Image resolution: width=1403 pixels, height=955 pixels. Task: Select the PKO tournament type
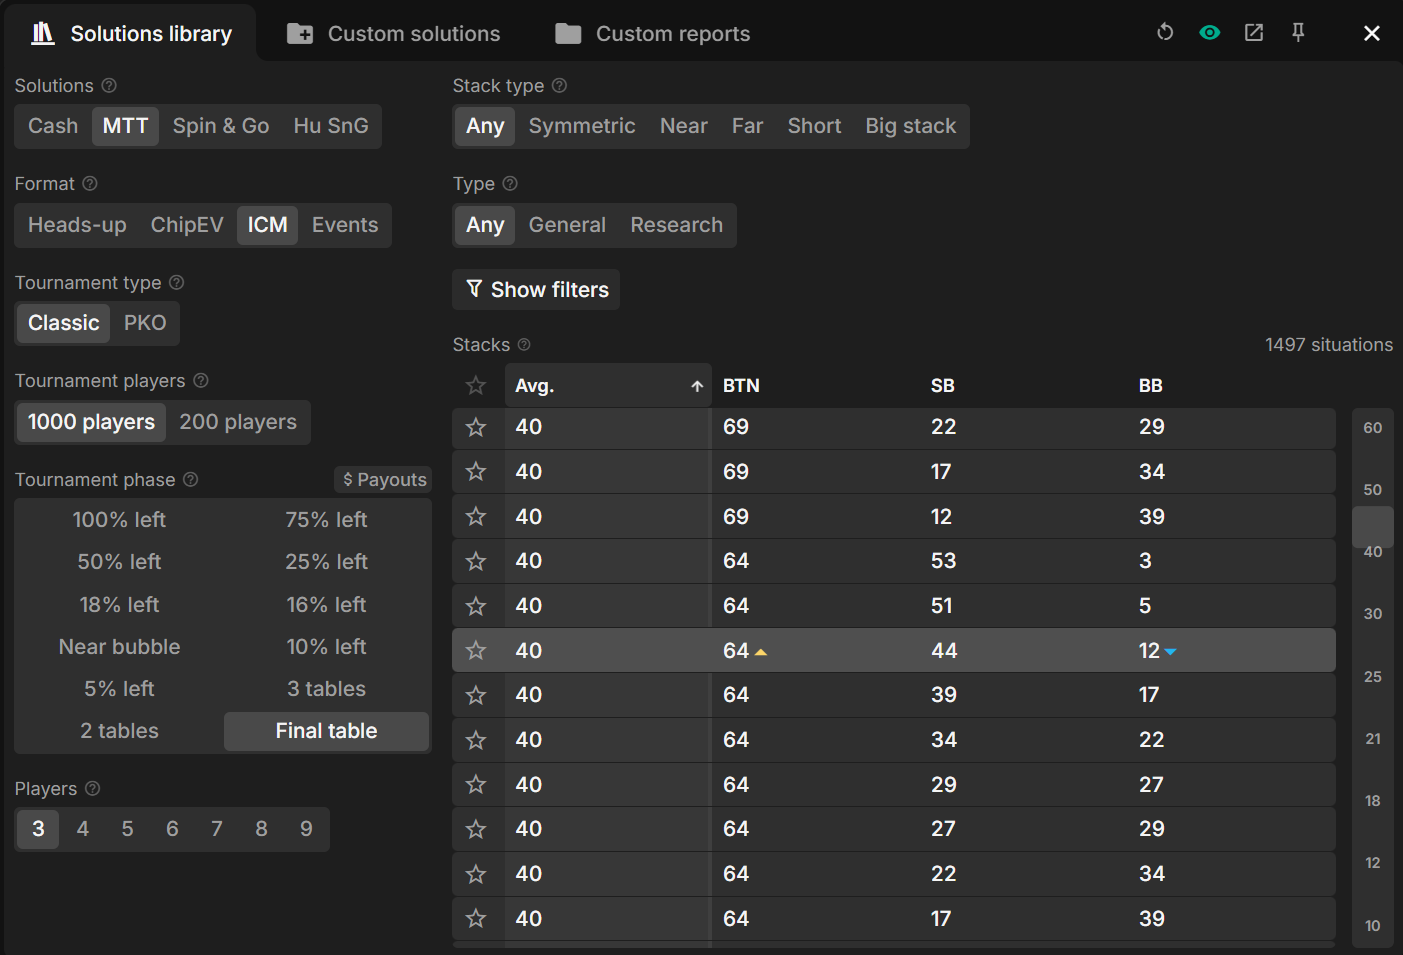click(x=145, y=323)
